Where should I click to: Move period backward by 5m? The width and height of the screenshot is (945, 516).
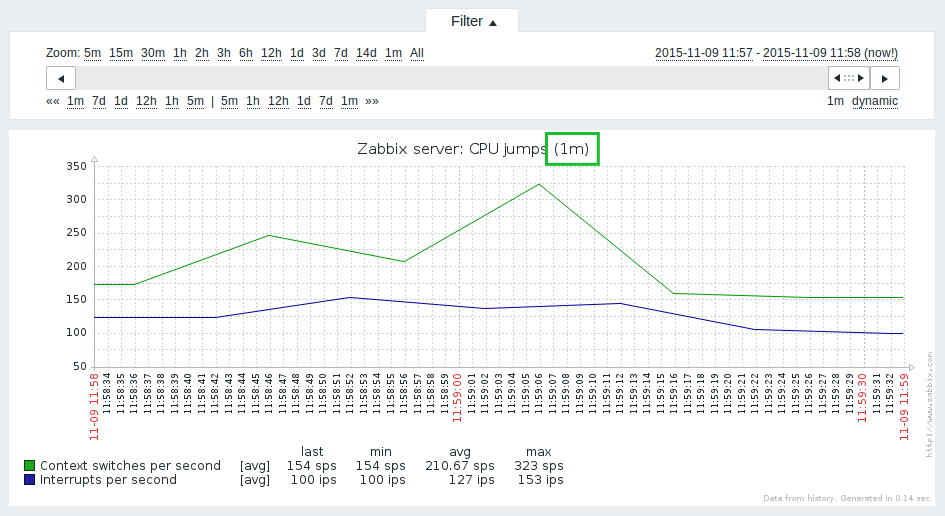pyautogui.click(x=195, y=101)
